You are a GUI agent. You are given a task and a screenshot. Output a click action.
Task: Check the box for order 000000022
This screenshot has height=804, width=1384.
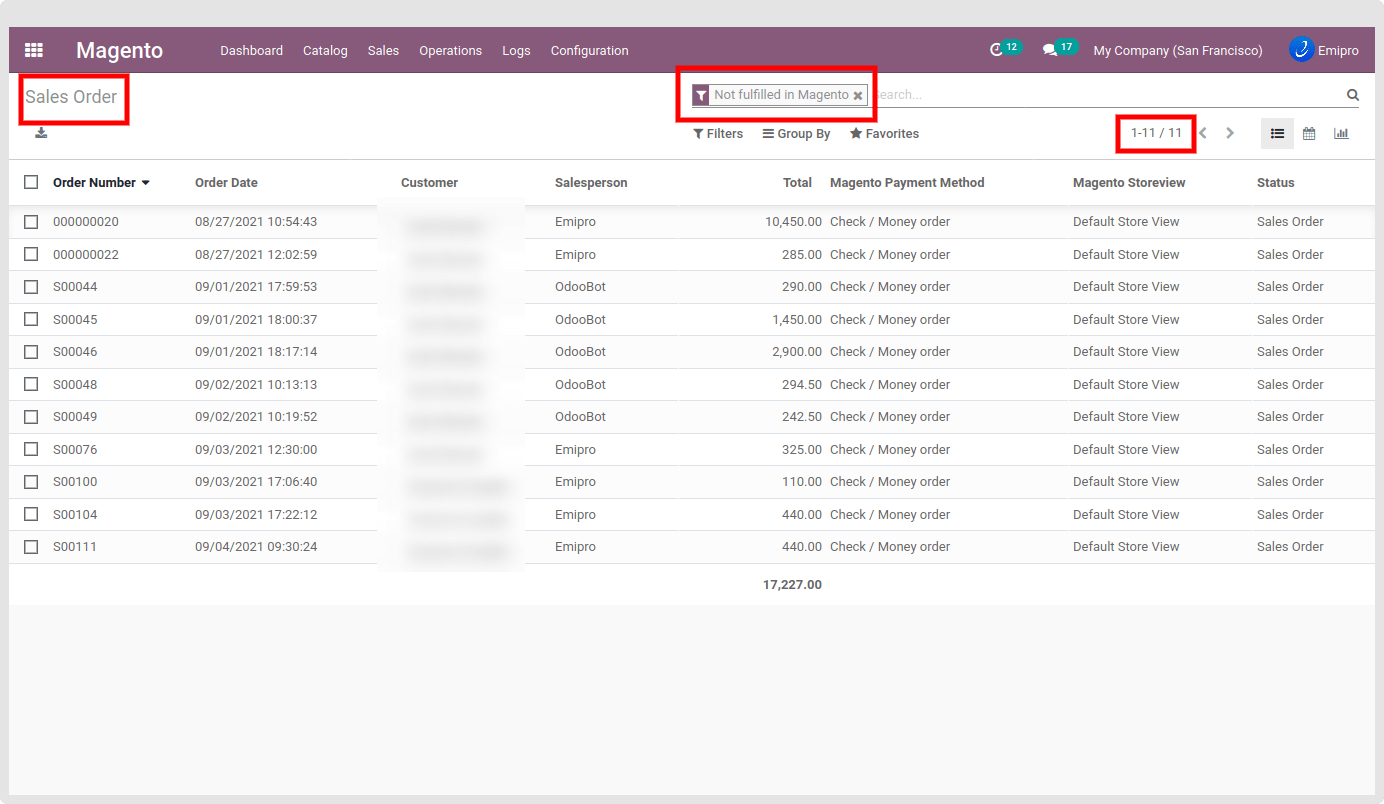pyautogui.click(x=31, y=254)
